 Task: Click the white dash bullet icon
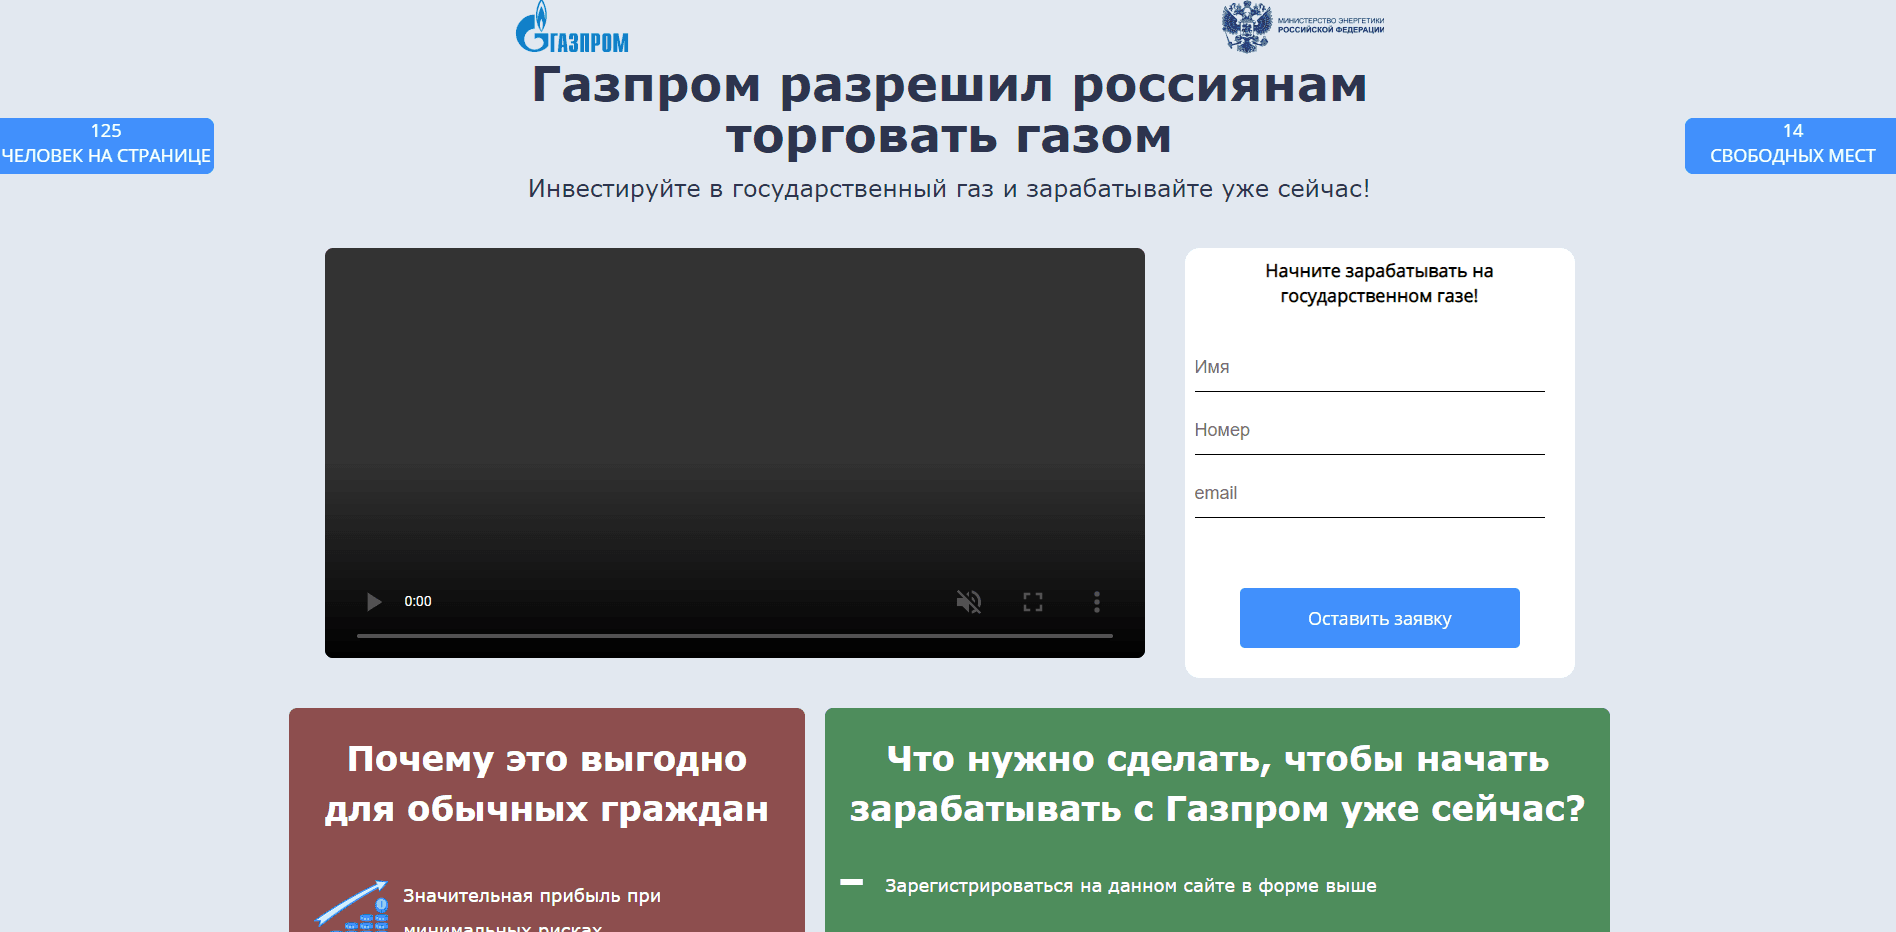(851, 882)
